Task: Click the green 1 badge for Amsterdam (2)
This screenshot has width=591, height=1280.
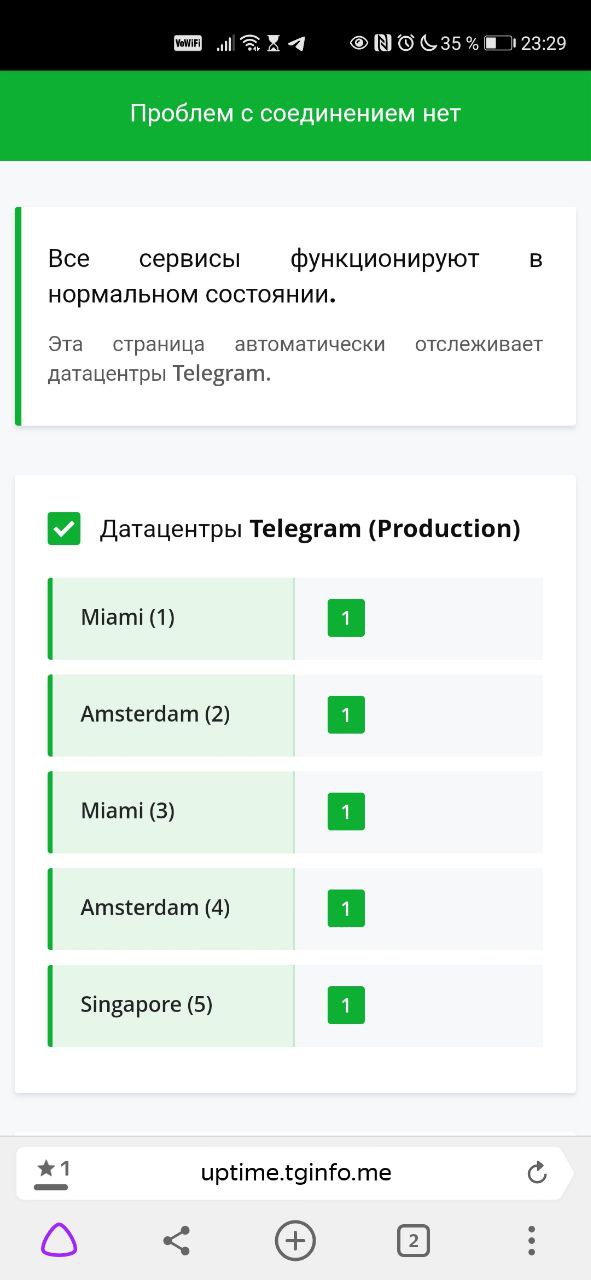Action: point(346,715)
